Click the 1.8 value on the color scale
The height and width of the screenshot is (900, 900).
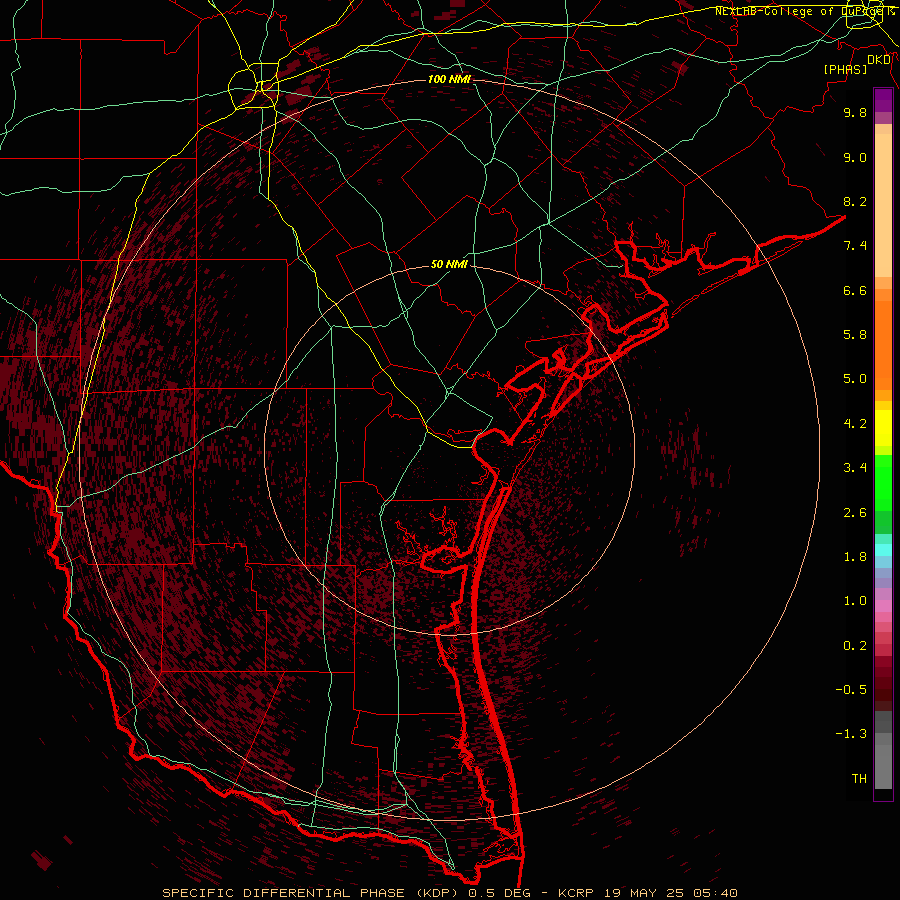point(855,557)
